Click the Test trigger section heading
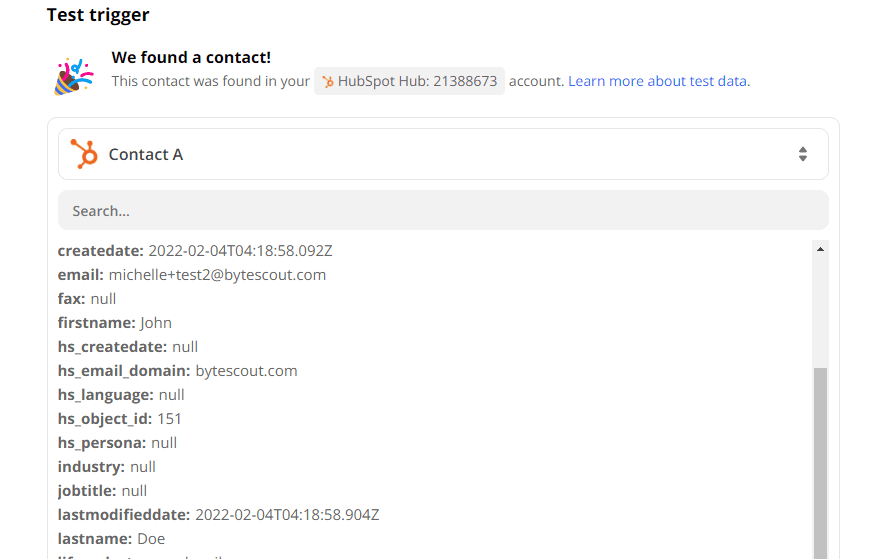The image size is (887, 559). (x=98, y=15)
